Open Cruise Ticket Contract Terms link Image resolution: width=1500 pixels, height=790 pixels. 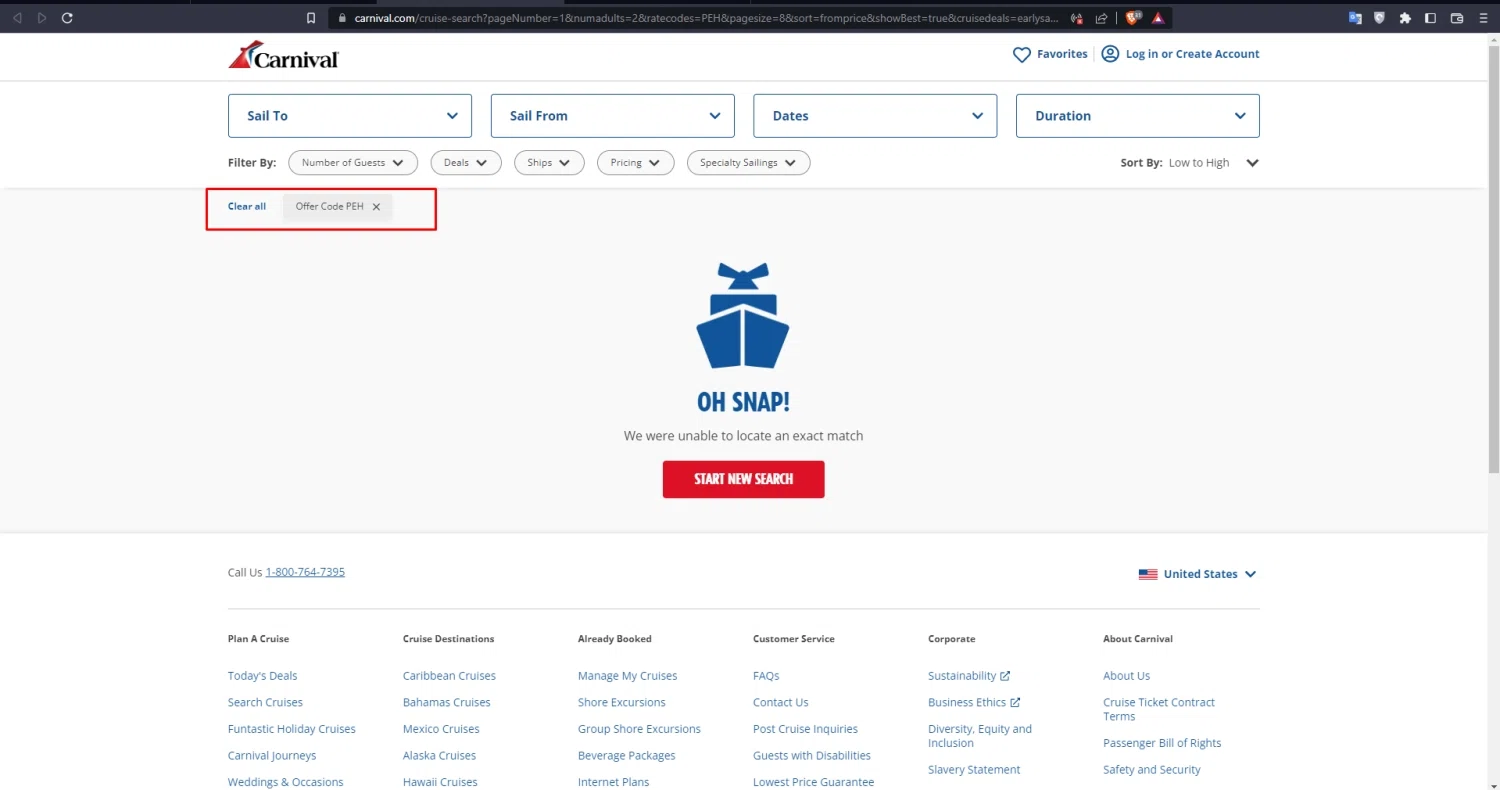coord(1159,709)
